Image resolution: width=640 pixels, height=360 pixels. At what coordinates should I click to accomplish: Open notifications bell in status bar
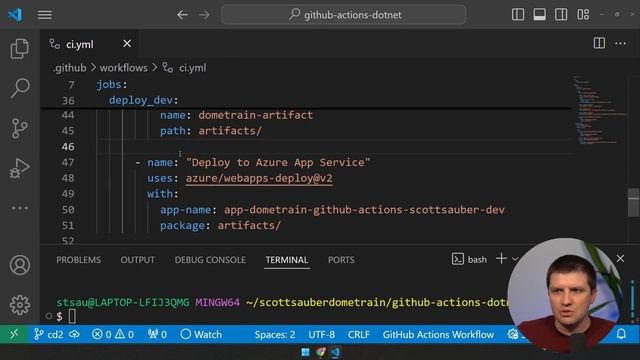(x=621, y=334)
